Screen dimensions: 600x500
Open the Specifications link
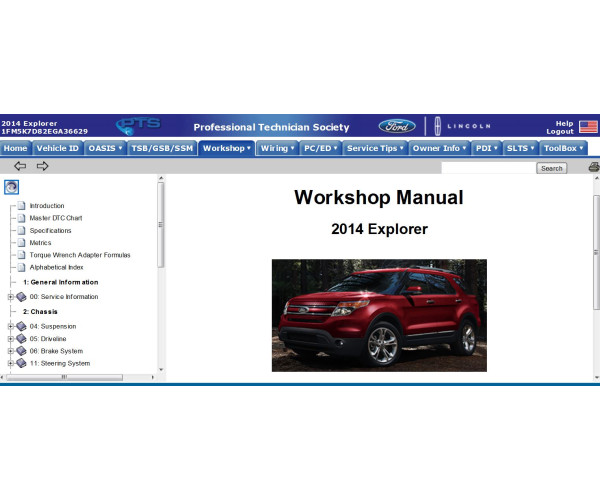coord(51,230)
